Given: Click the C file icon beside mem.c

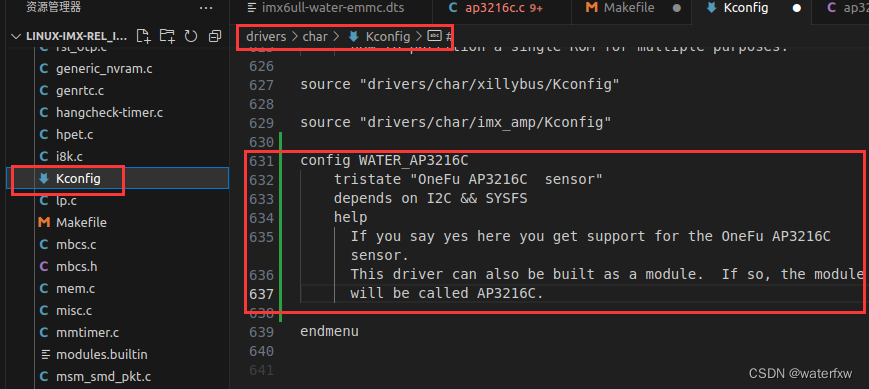Looking at the screenshot, I should 44,289.
